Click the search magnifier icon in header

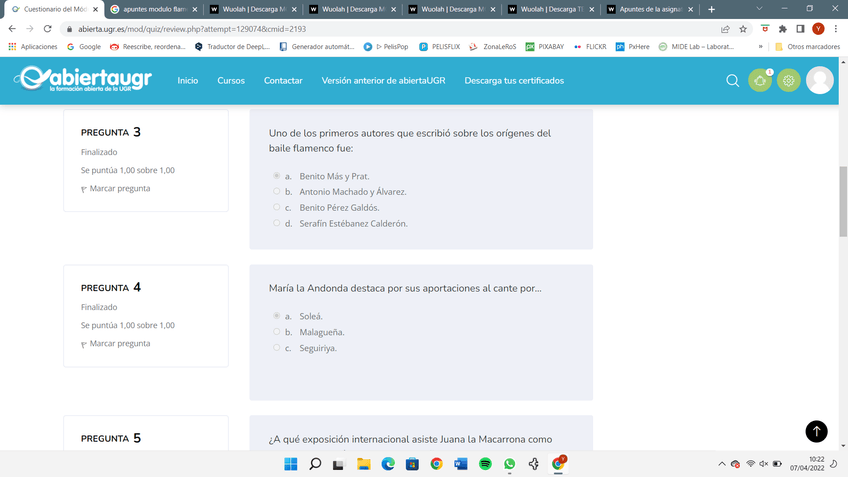tap(732, 81)
